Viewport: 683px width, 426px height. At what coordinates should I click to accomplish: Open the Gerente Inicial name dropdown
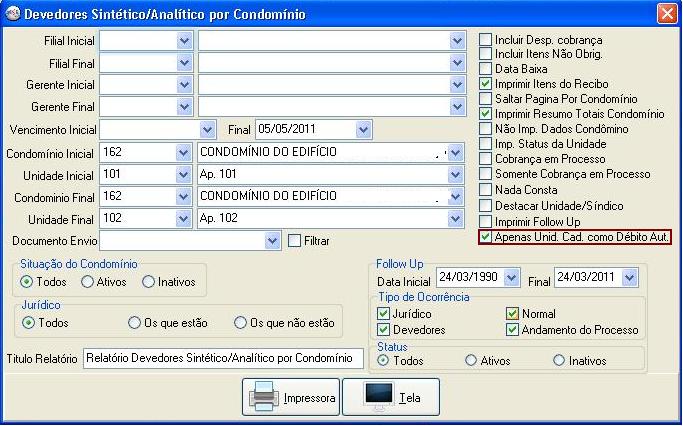(457, 85)
